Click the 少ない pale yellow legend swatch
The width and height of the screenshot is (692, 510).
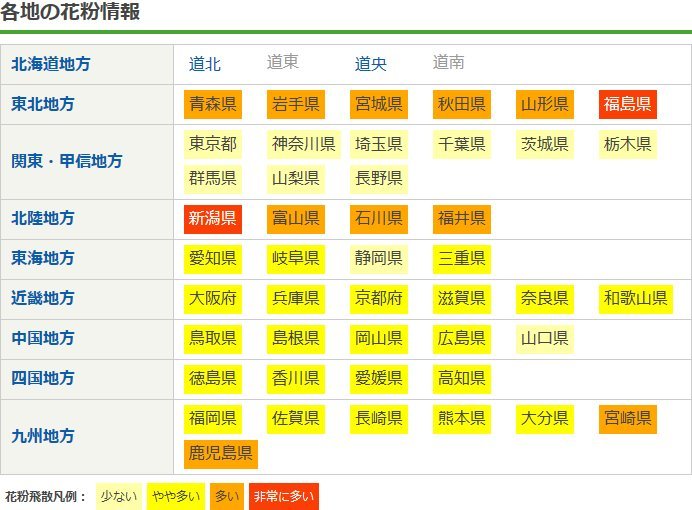[x=118, y=496]
